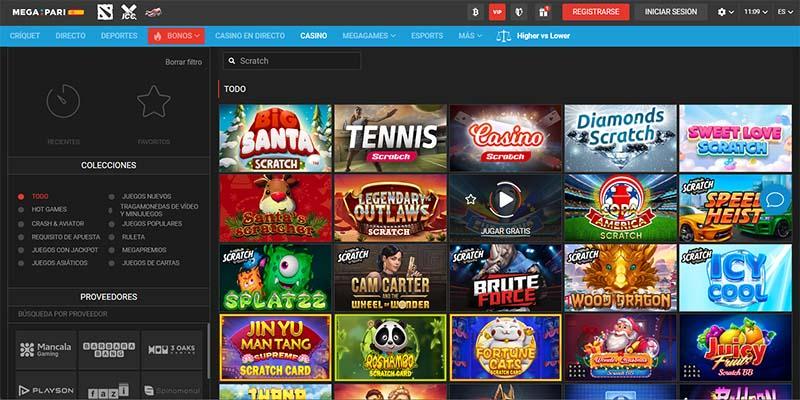800x400 pixels.
Task: Click the providers list scrollbar
Action: pyautogui.click(x=208, y=351)
